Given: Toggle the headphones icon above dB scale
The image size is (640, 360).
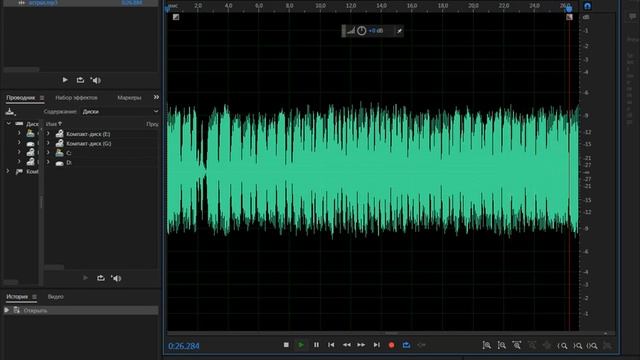Looking at the screenshot, I should click(x=587, y=6).
